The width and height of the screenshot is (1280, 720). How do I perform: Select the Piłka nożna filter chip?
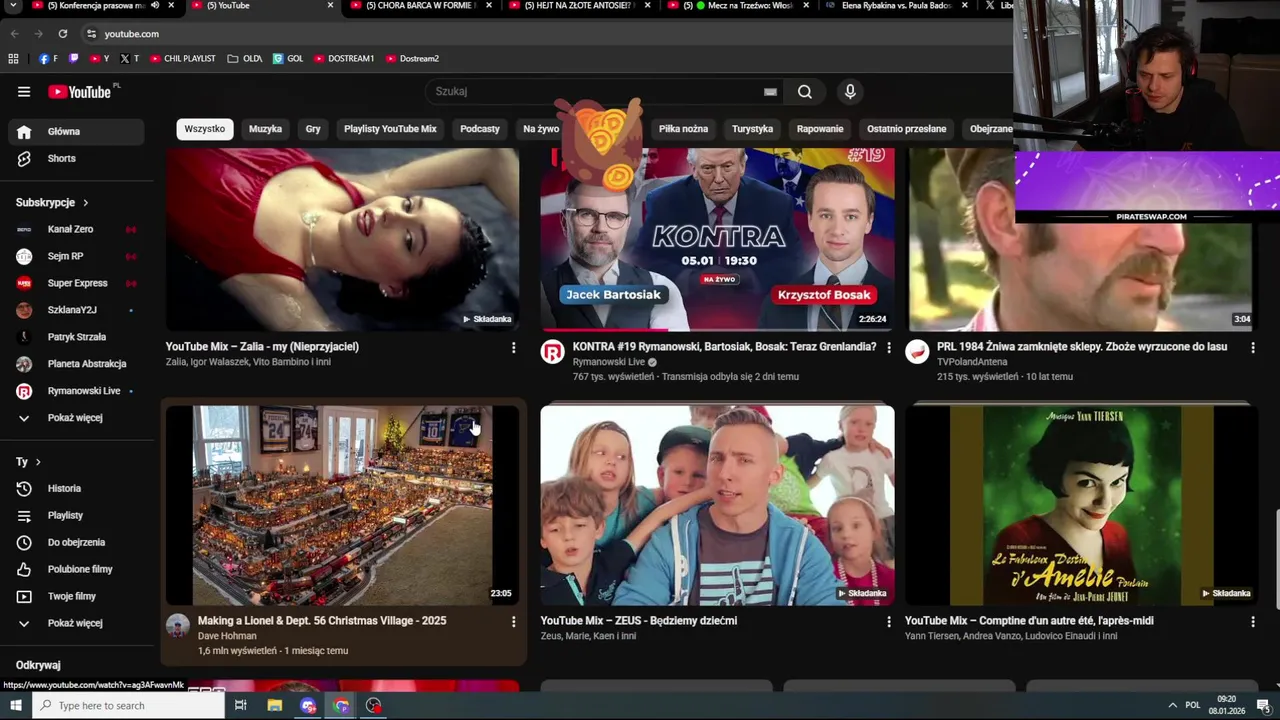[683, 129]
